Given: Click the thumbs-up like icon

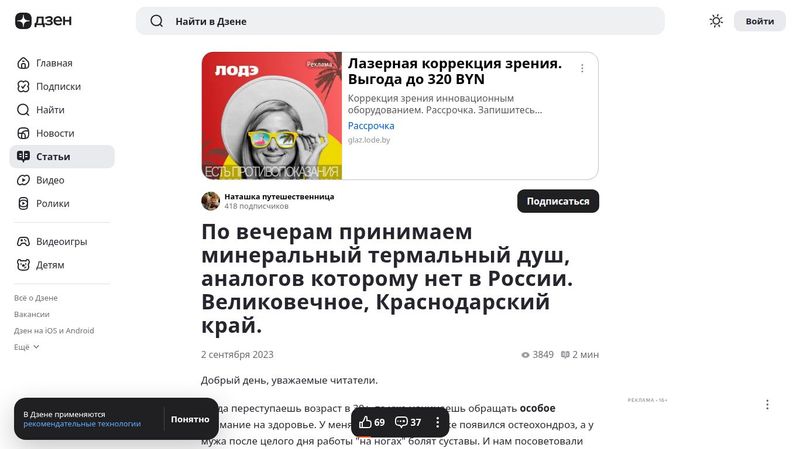Looking at the screenshot, I should click(x=365, y=422).
